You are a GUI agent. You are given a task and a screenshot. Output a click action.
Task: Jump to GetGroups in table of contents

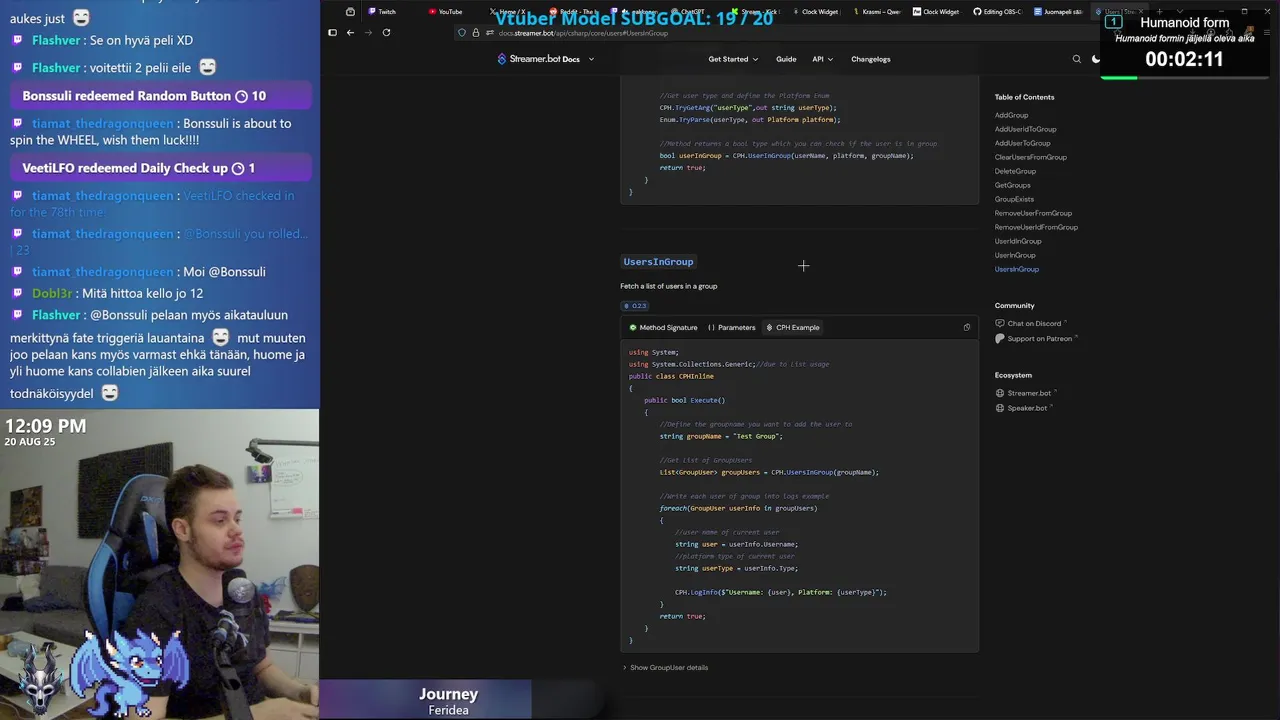click(1012, 185)
